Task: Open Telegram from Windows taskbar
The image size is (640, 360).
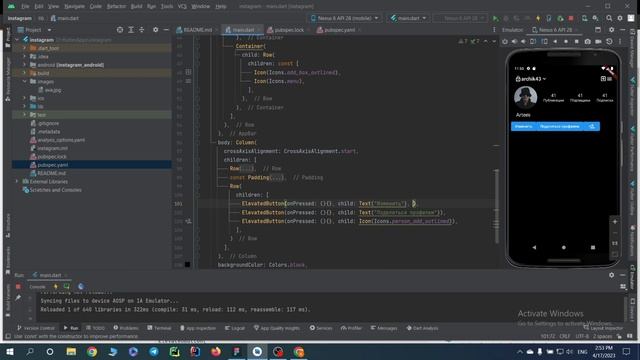Action: tap(154, 351)
